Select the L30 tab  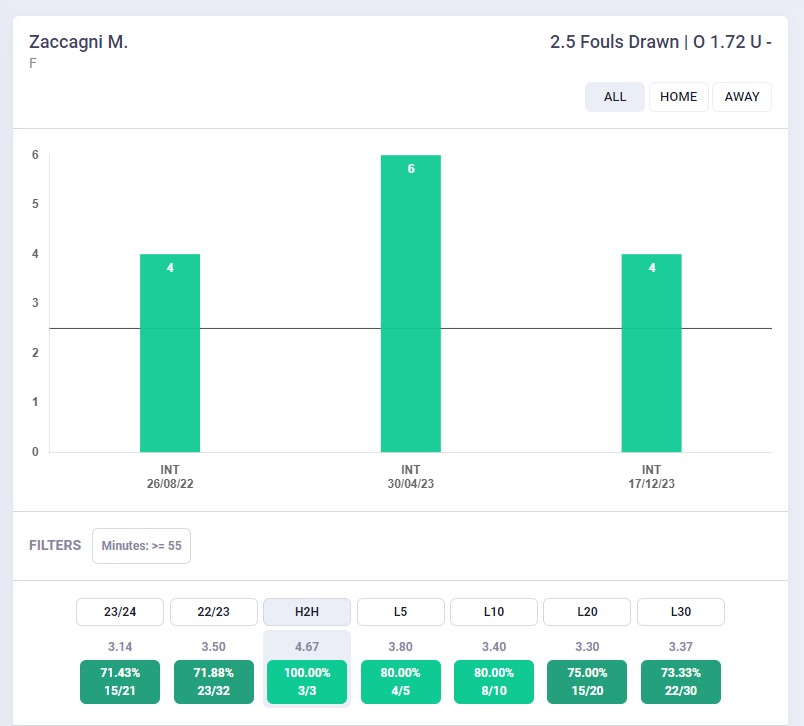click(681, 612)
